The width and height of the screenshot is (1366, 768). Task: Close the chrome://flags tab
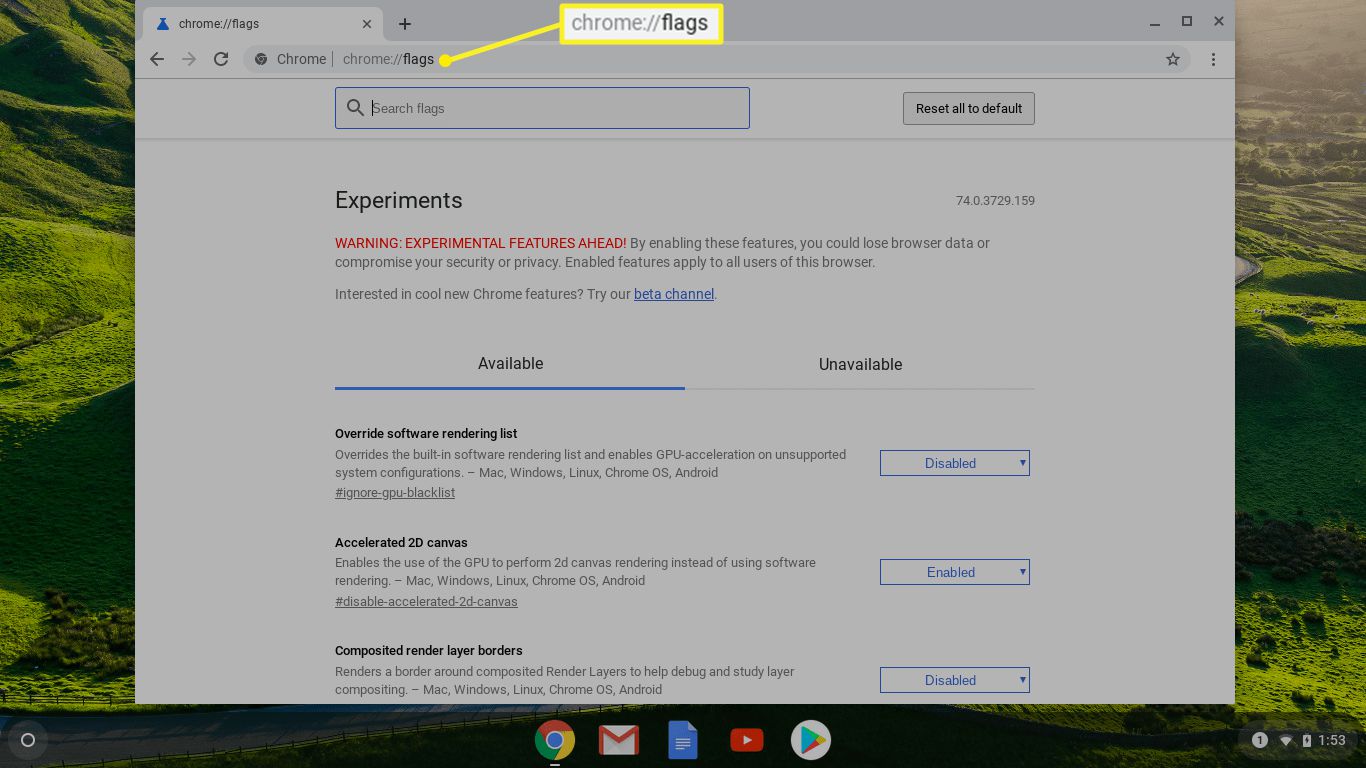pyautogui.click(x=367, y=24)
